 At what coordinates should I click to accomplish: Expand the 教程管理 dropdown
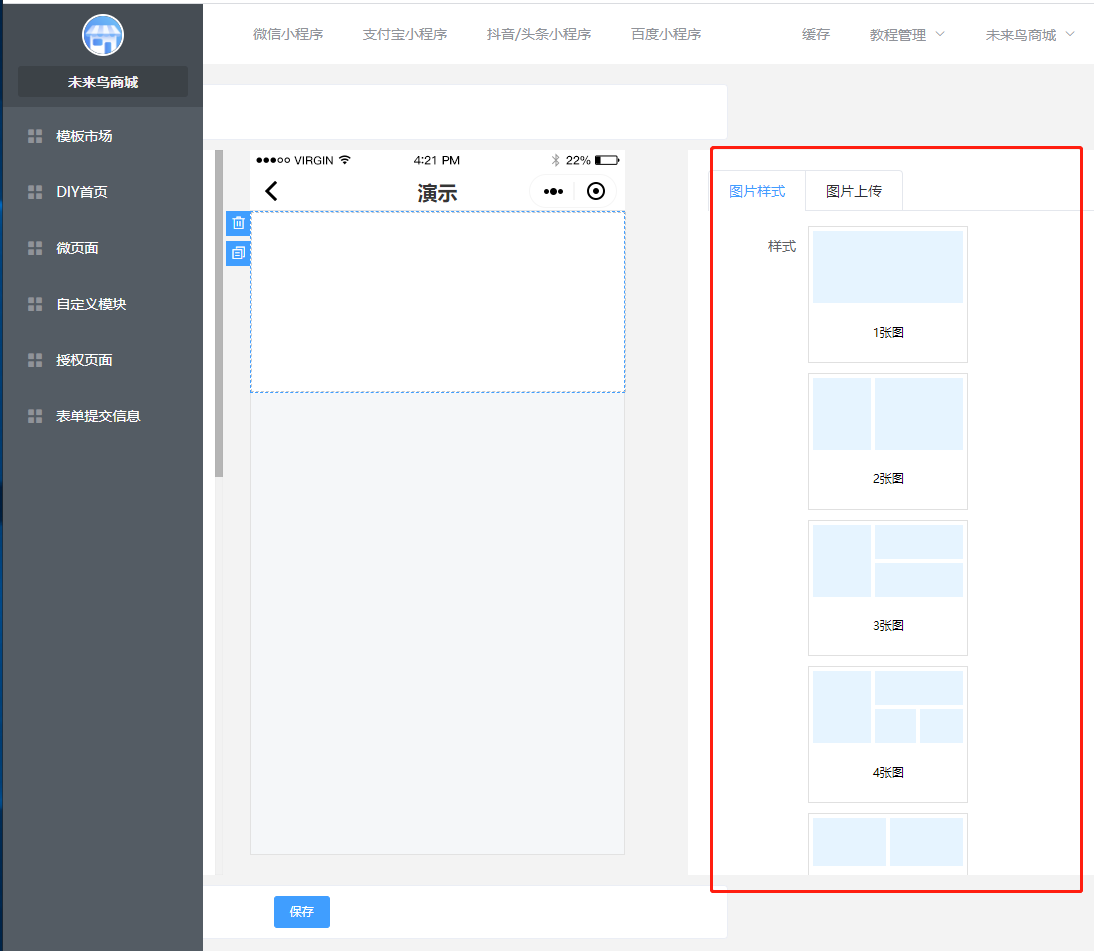point(907,35)
